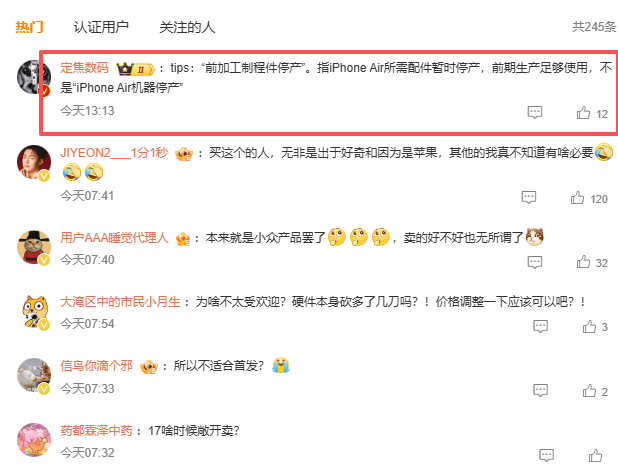Click the crown membership badge next to 定焦数码

[136, 69]
